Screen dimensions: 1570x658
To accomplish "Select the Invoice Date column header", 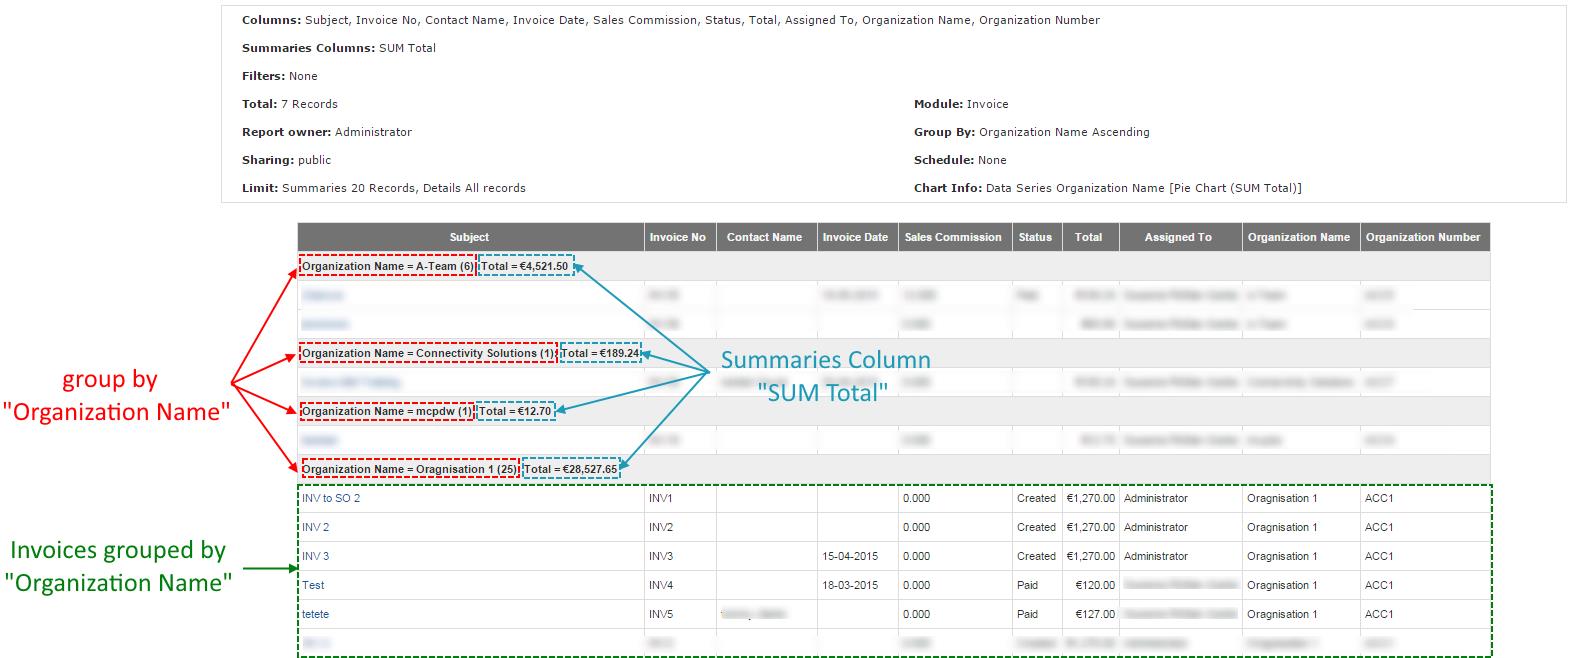I will [855, 237].
